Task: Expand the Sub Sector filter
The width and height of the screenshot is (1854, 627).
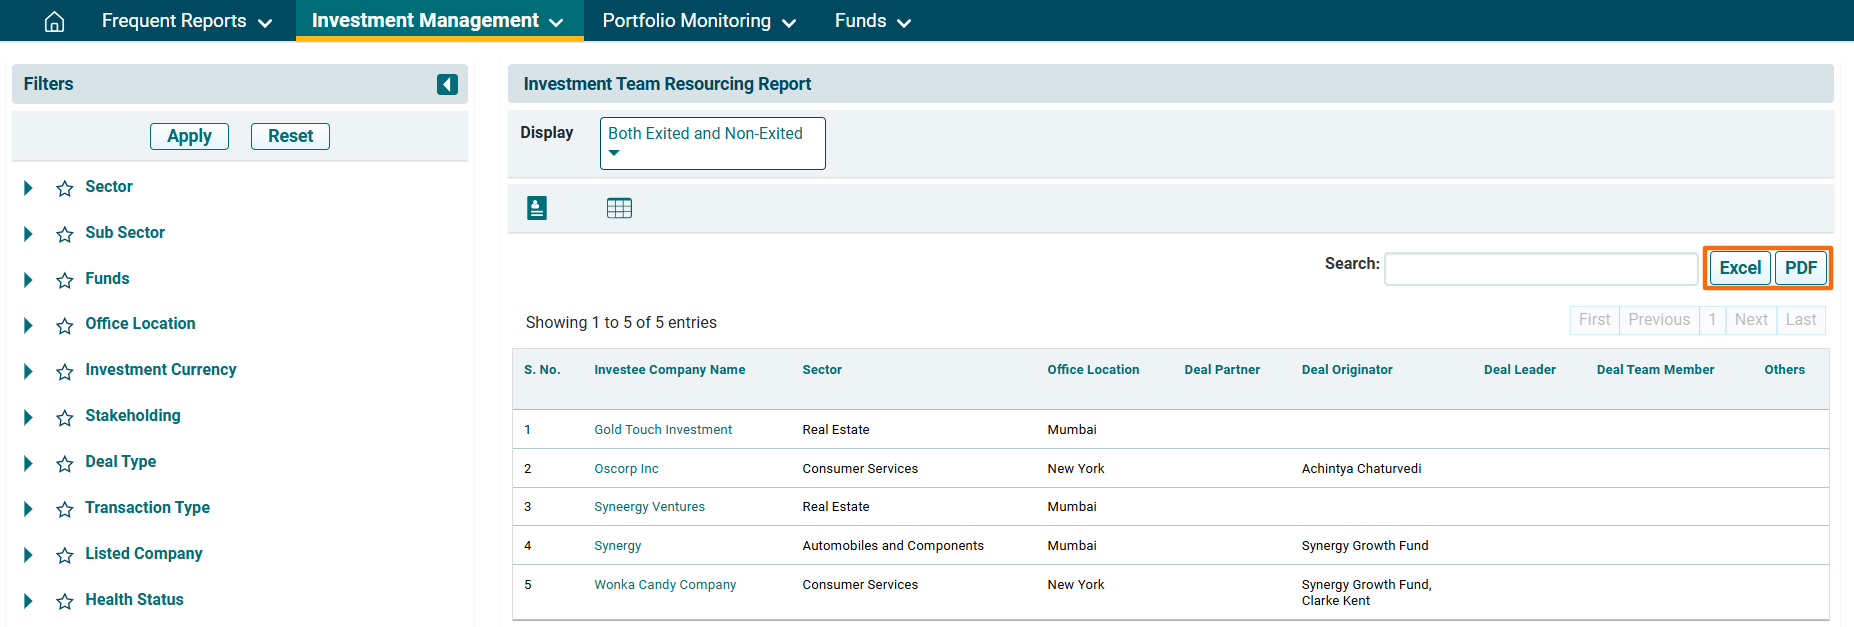Action: click(x=28, y=234)
